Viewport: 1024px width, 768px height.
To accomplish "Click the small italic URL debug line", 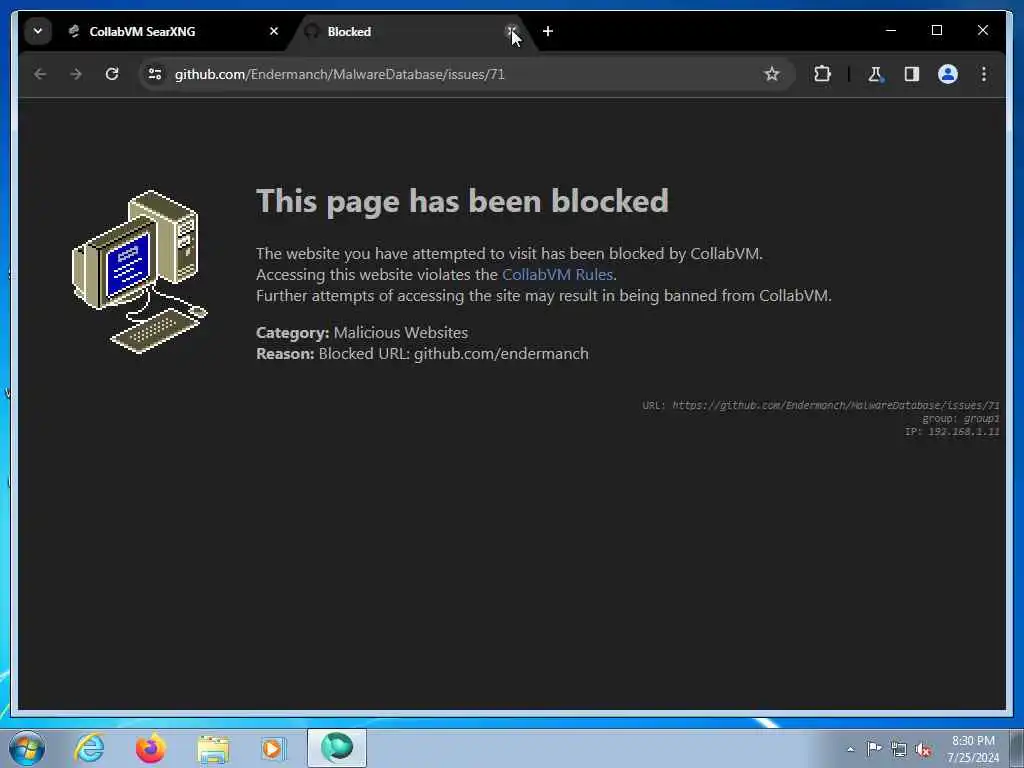I will pos(820,406).
